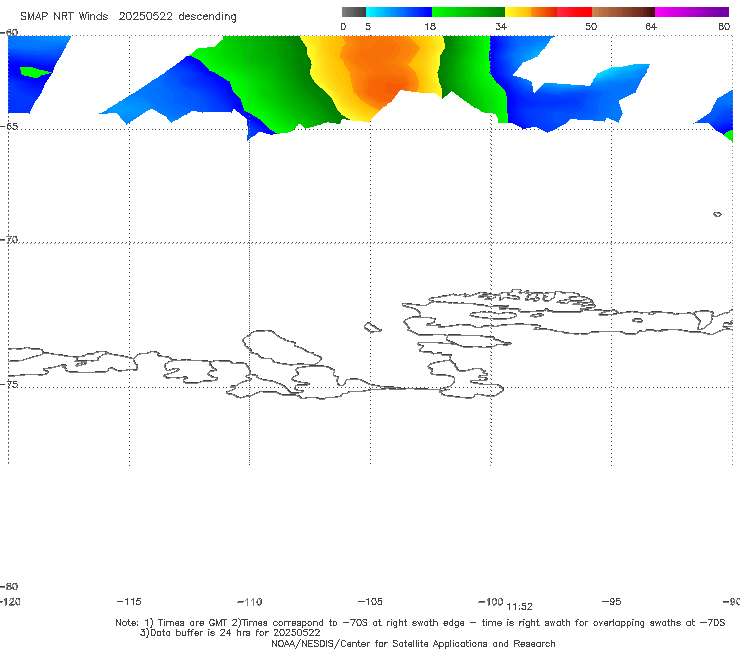This screenshot has width=740, height=650.
Task: Click the latitude label "-70"
Action: click(9, 240)
